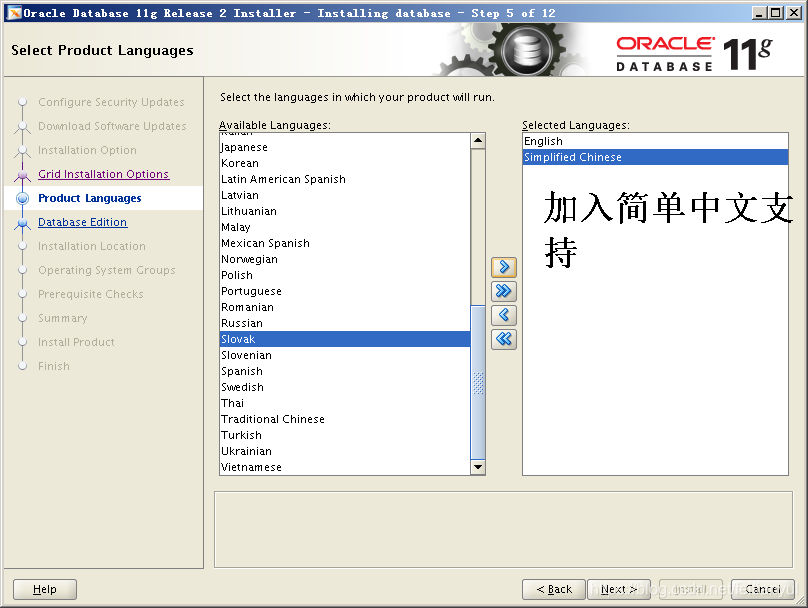The height and width of the screenshot is (608, 808).
Task: Select Spanish in Available Languages
Action: click(345, 371)
